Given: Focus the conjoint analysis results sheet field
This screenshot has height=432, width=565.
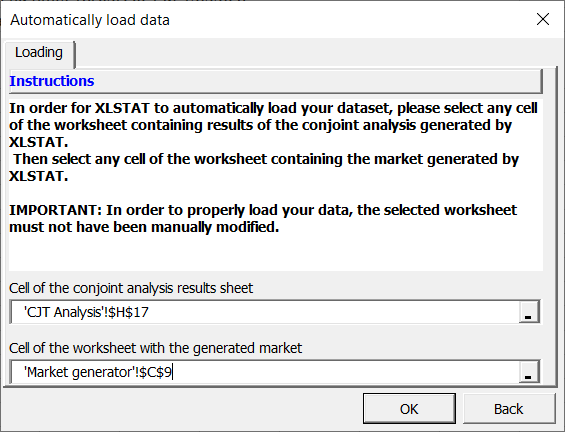Looking at the screenshot, I should (x=265, y=312).
